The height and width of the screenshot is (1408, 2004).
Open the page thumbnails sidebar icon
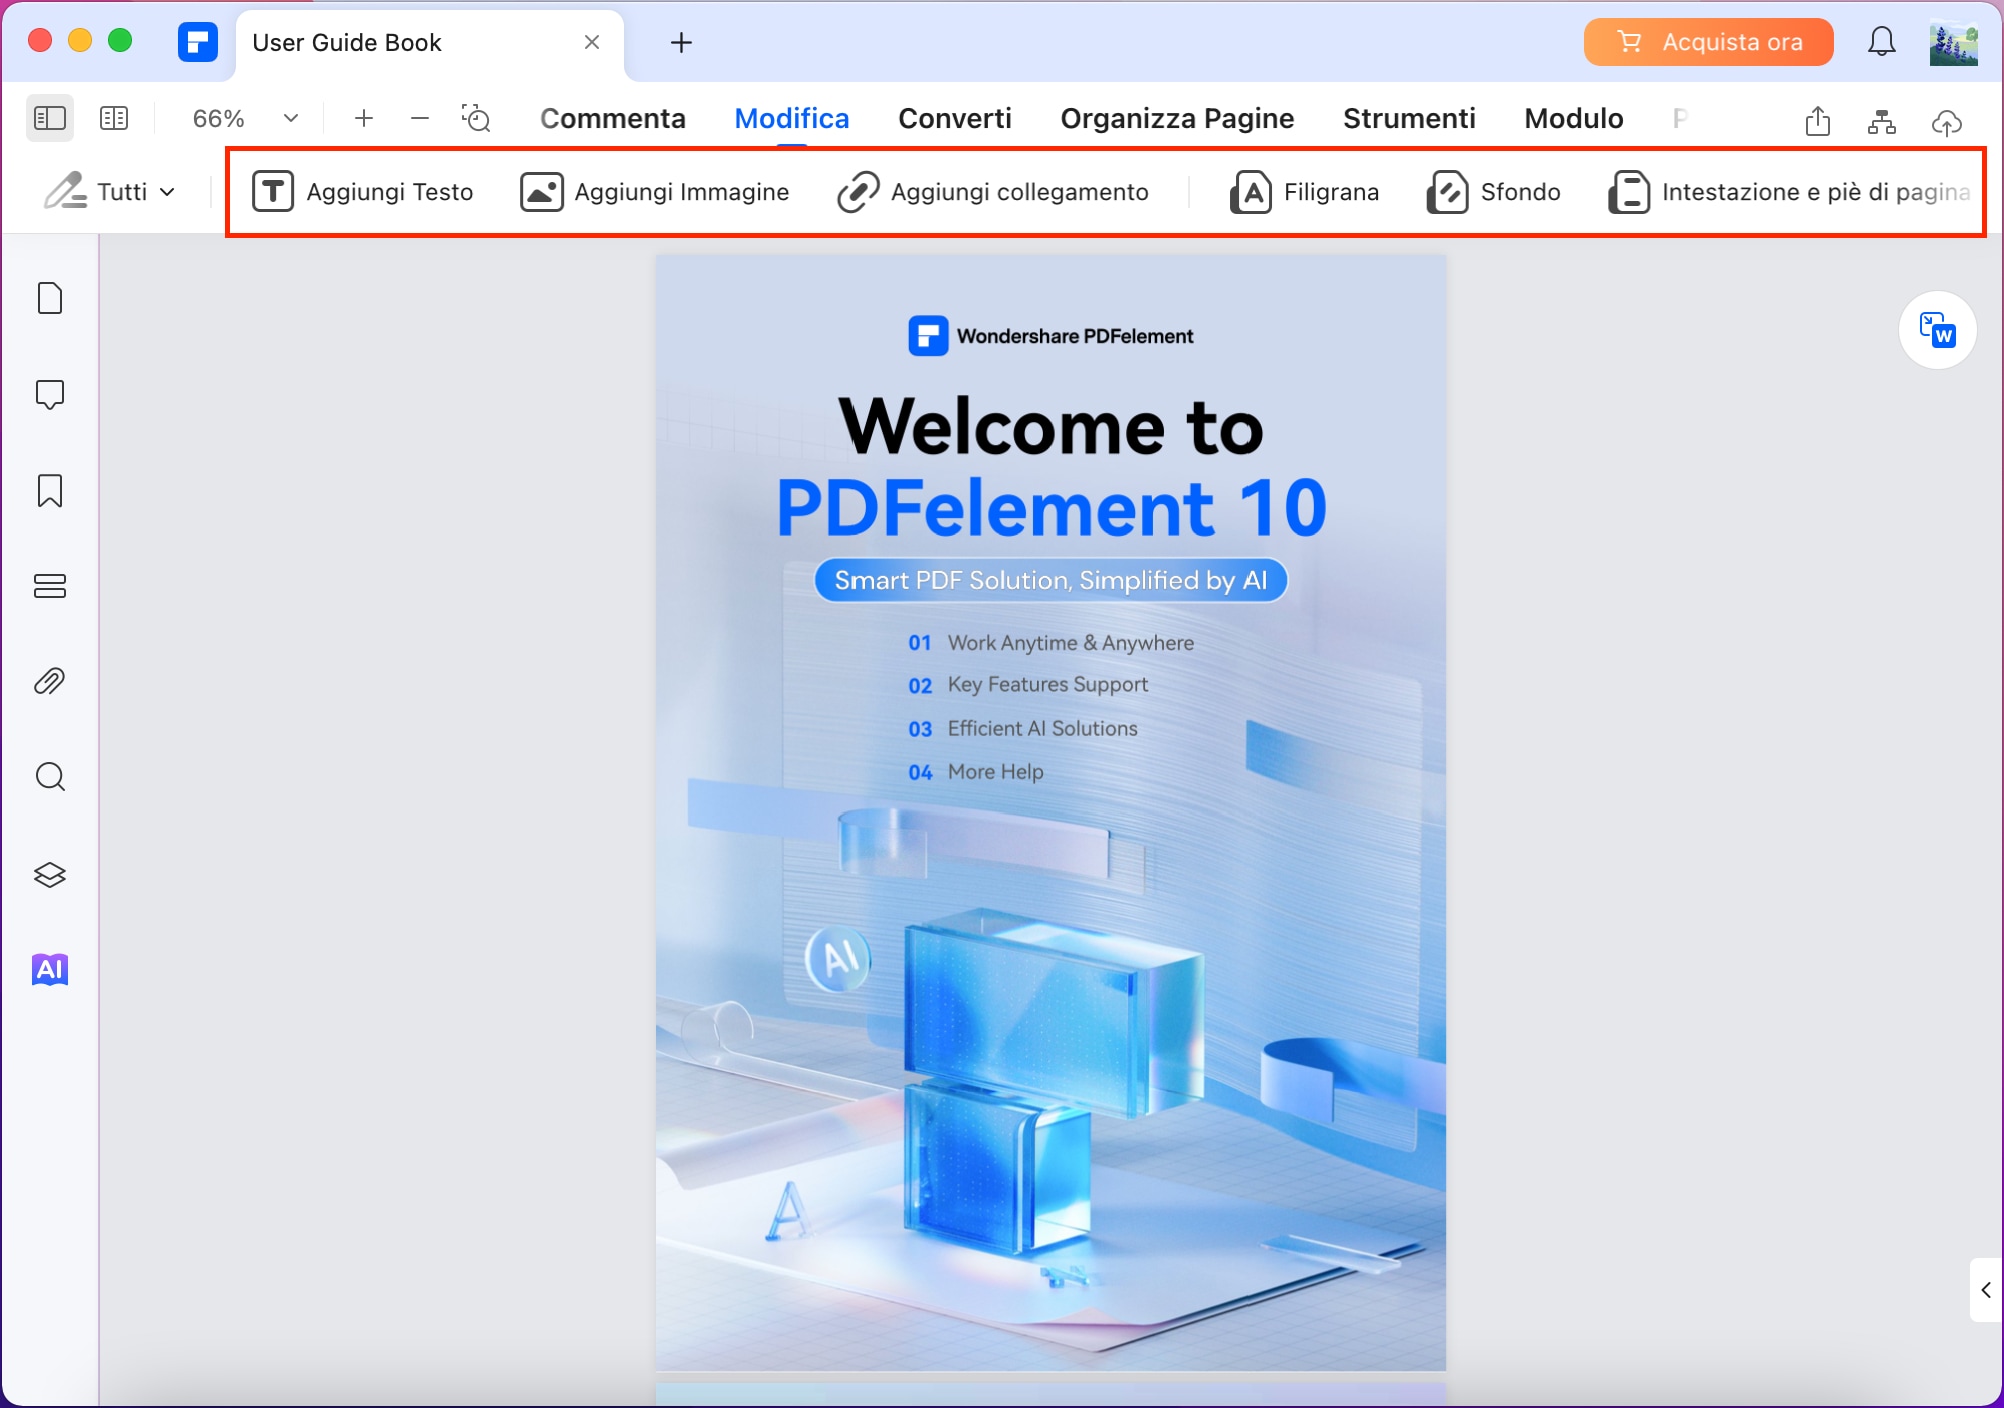pyautogui.click(x=50, y=298)
